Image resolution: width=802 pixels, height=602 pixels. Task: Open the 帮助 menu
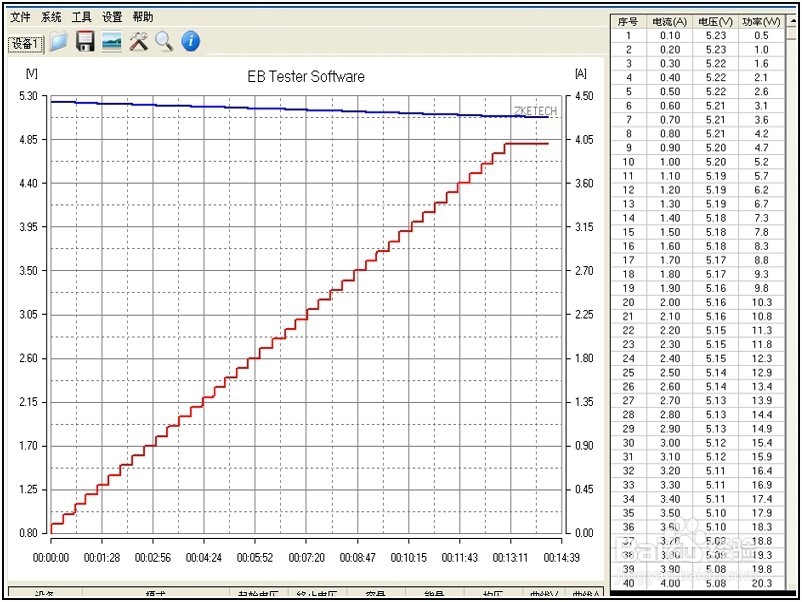(143, 17)
